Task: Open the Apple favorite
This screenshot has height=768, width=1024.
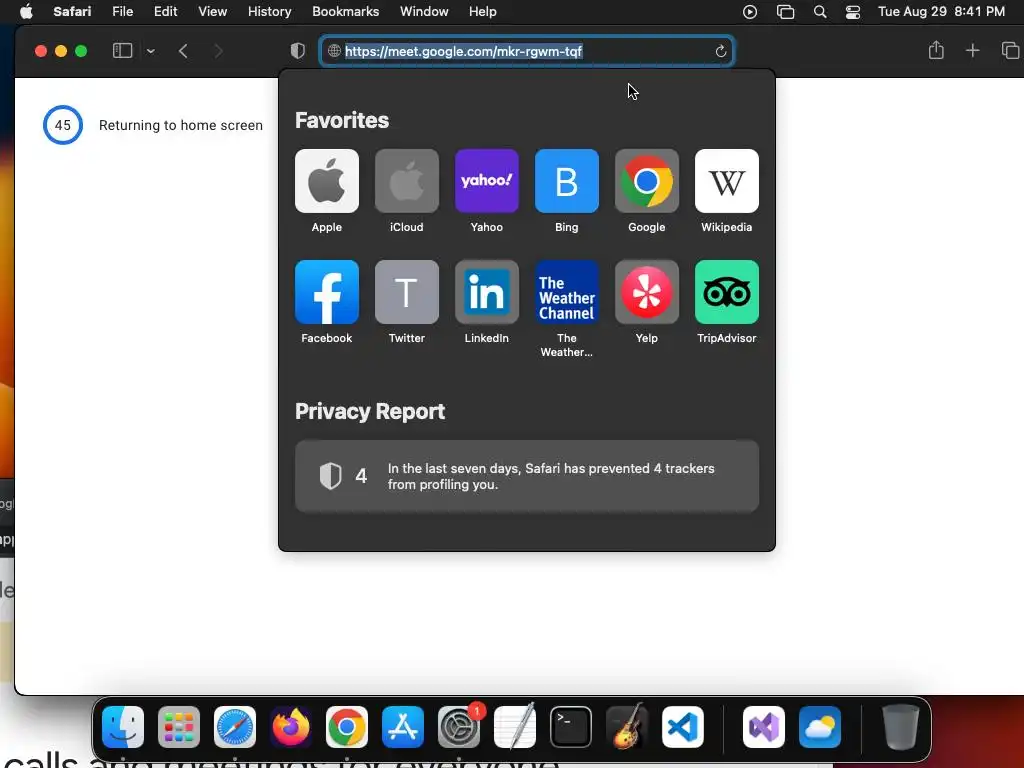Action: click(x=327, y=181)
